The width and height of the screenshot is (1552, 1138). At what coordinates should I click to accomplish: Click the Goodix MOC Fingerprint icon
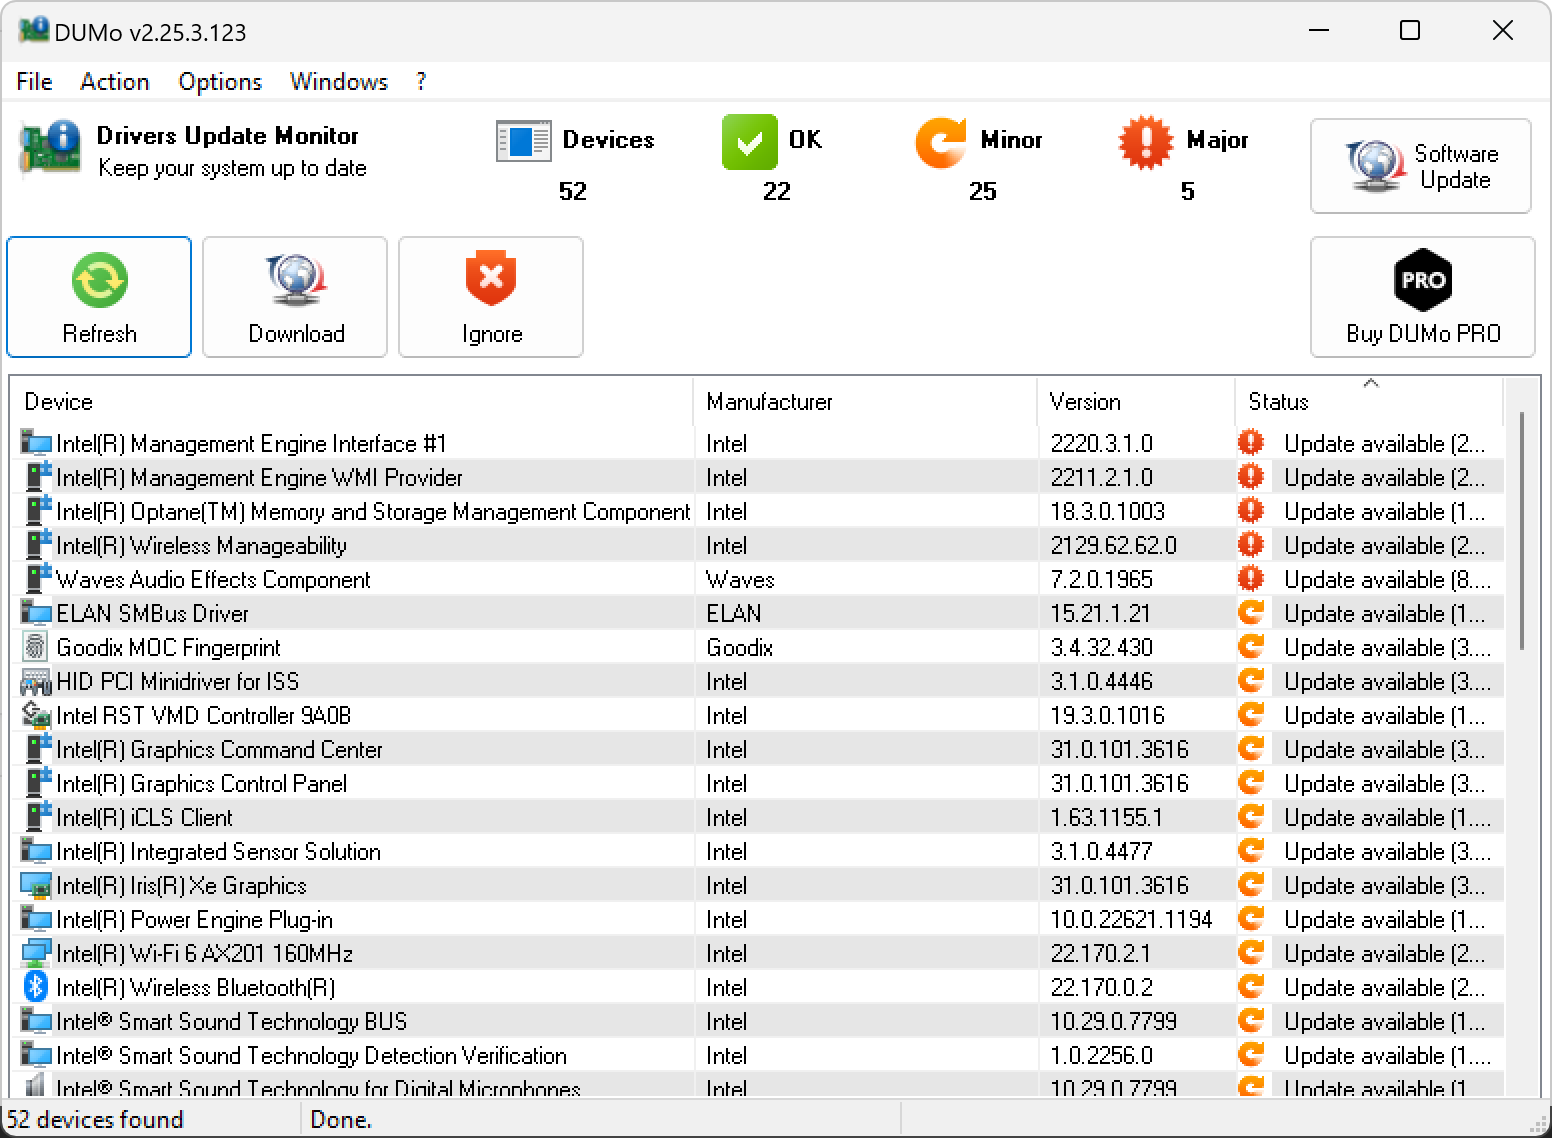tap(35, 647)
